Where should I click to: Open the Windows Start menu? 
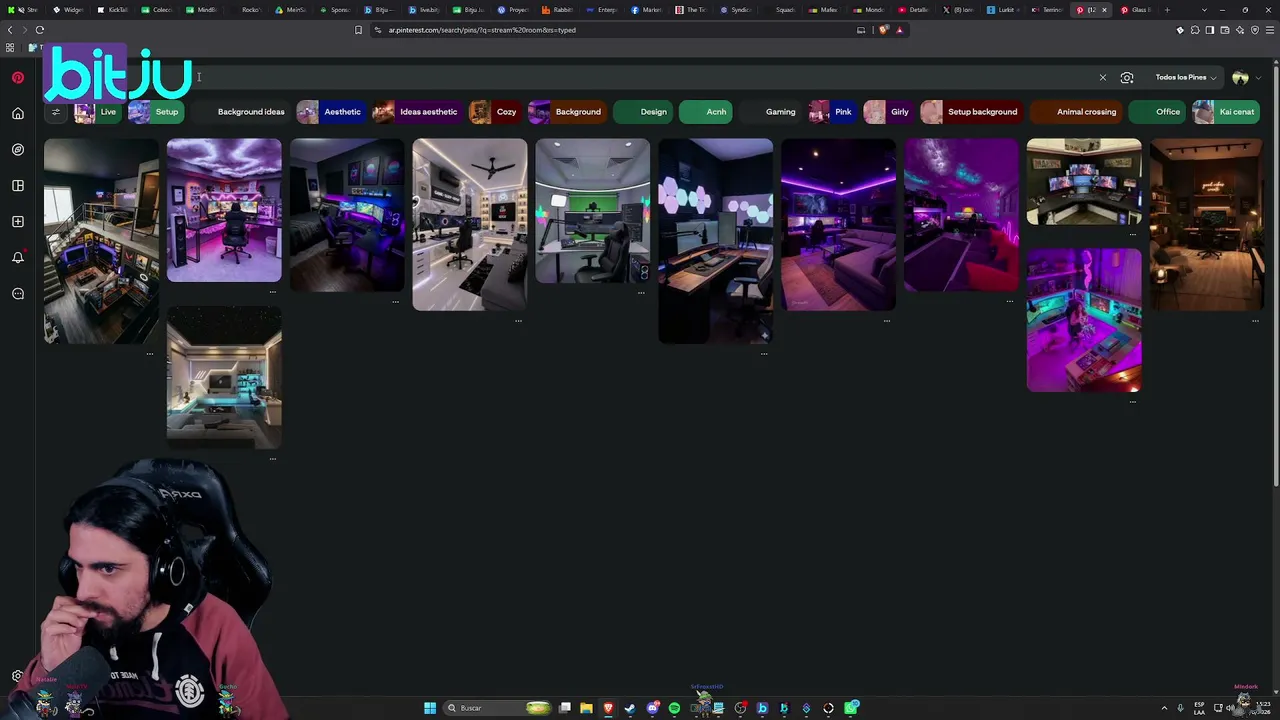click(430, 708)
